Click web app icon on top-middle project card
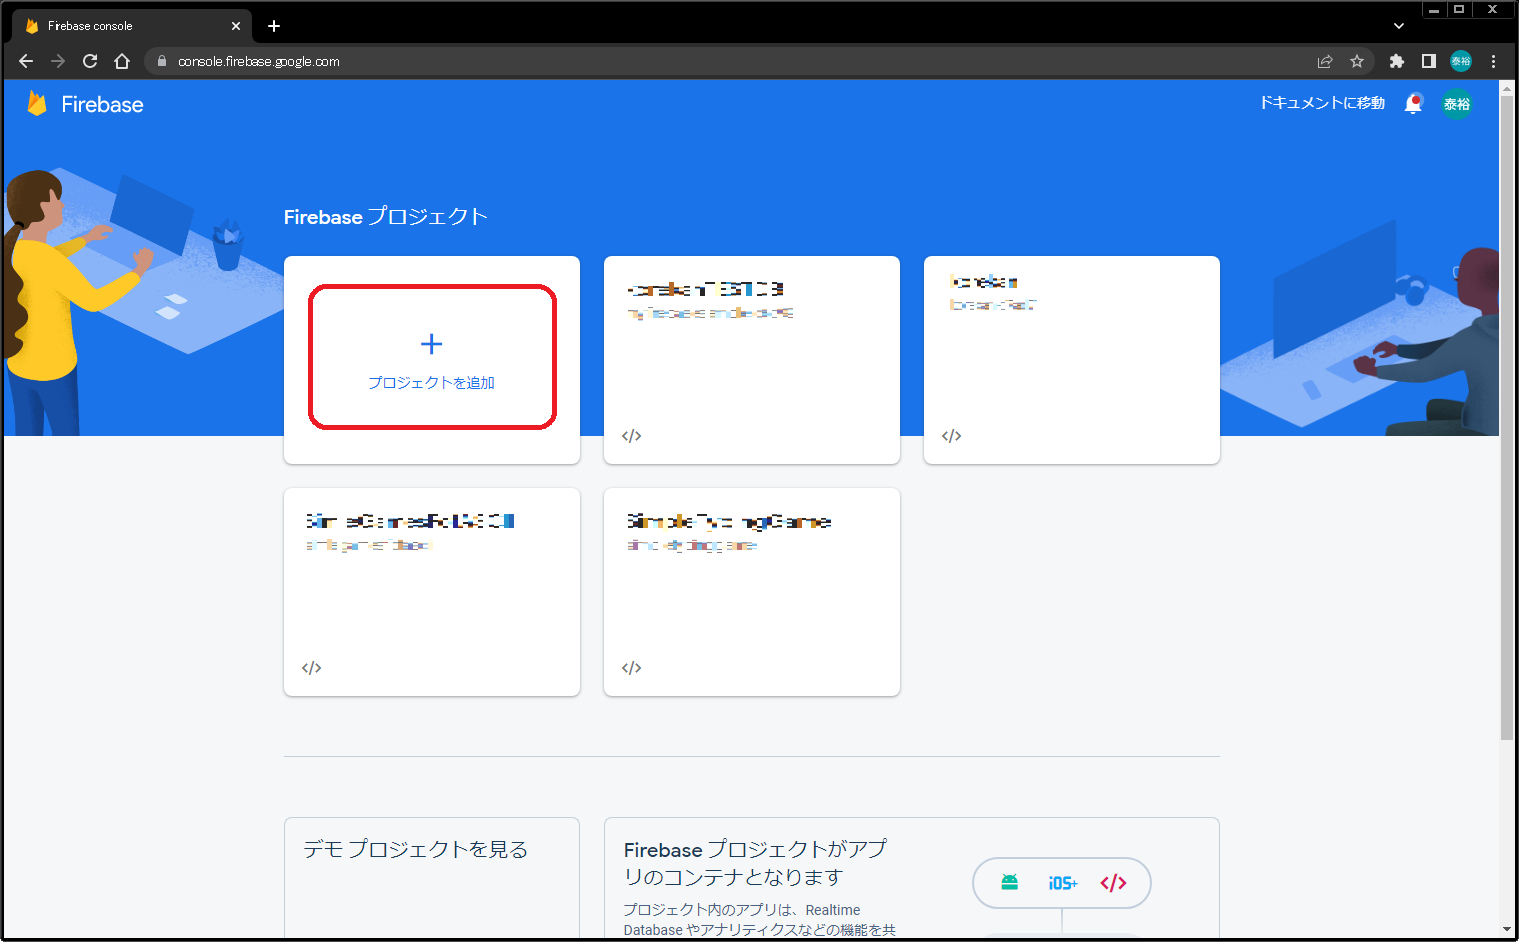Viewport: 1519px width, 942px height. pyautogui.click(x=632, y=436)
